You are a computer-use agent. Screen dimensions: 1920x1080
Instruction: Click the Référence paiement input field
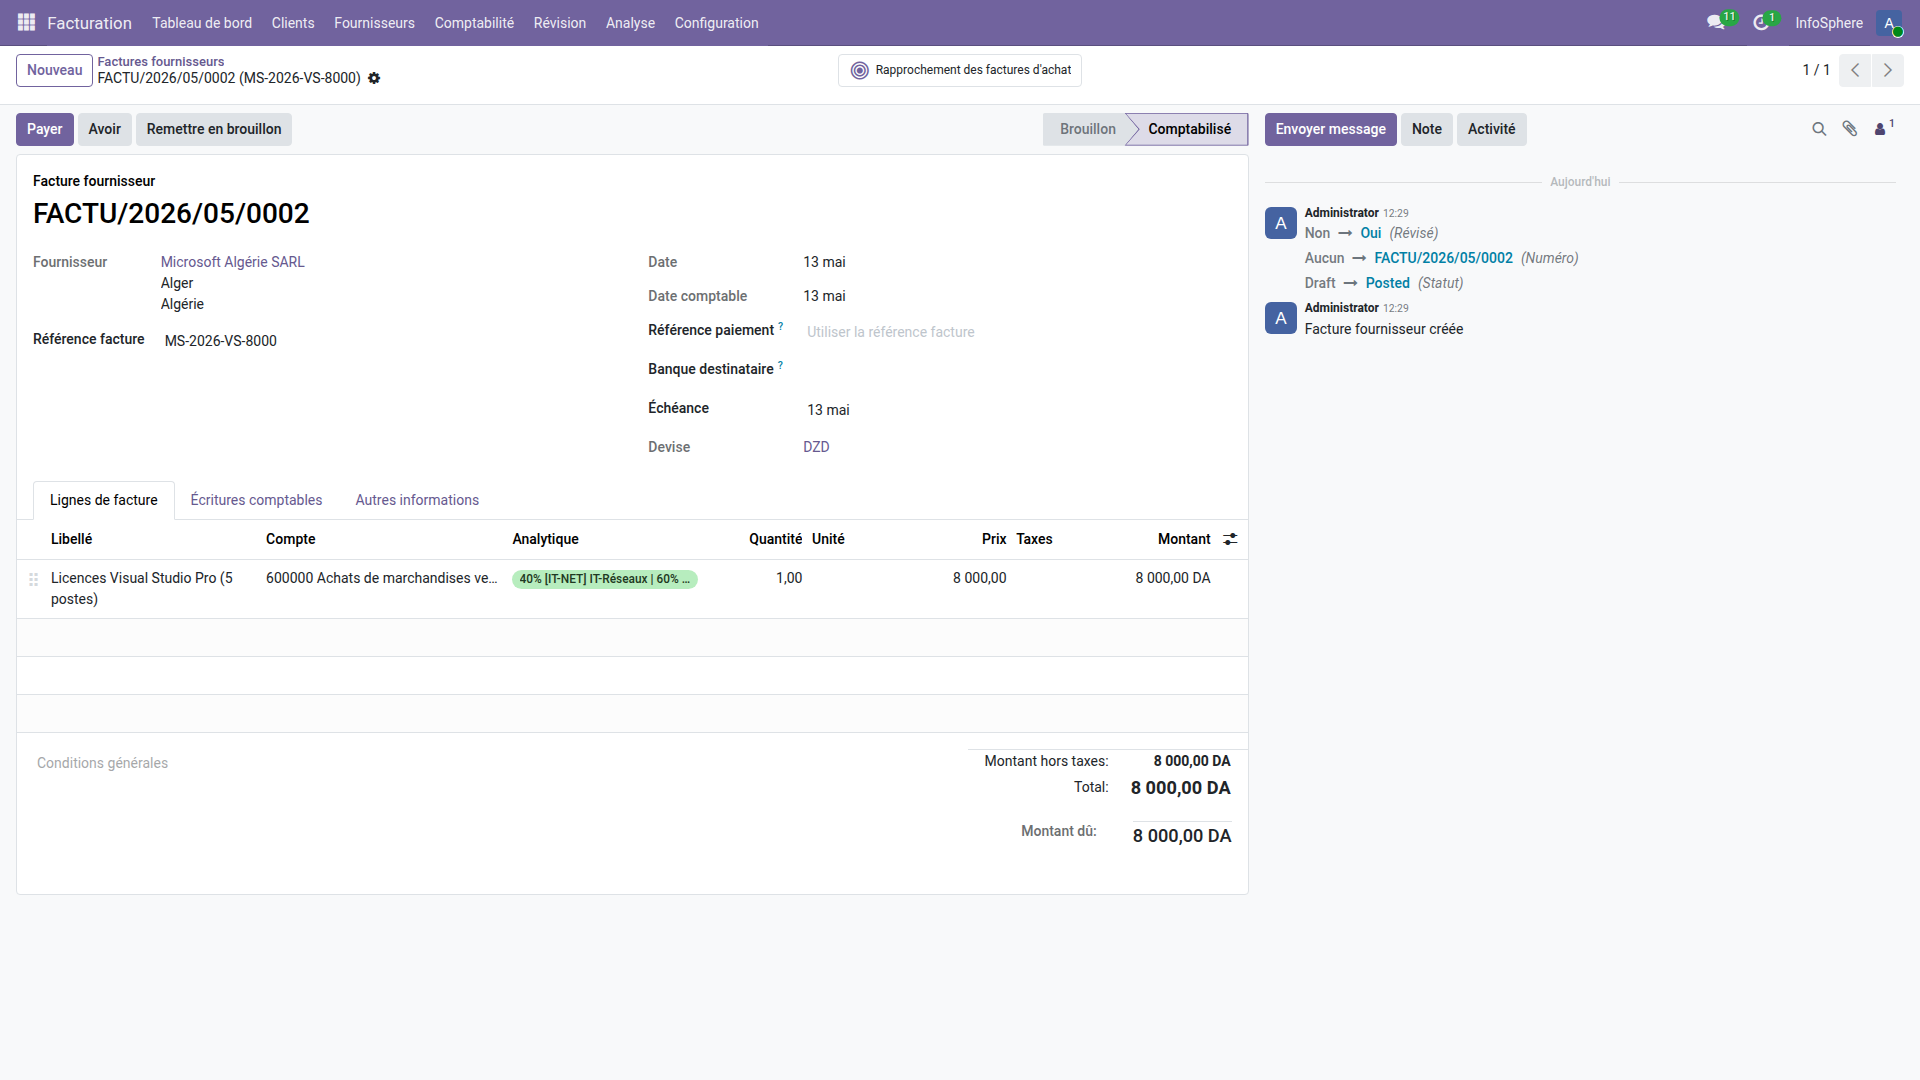click(1018, 332)
